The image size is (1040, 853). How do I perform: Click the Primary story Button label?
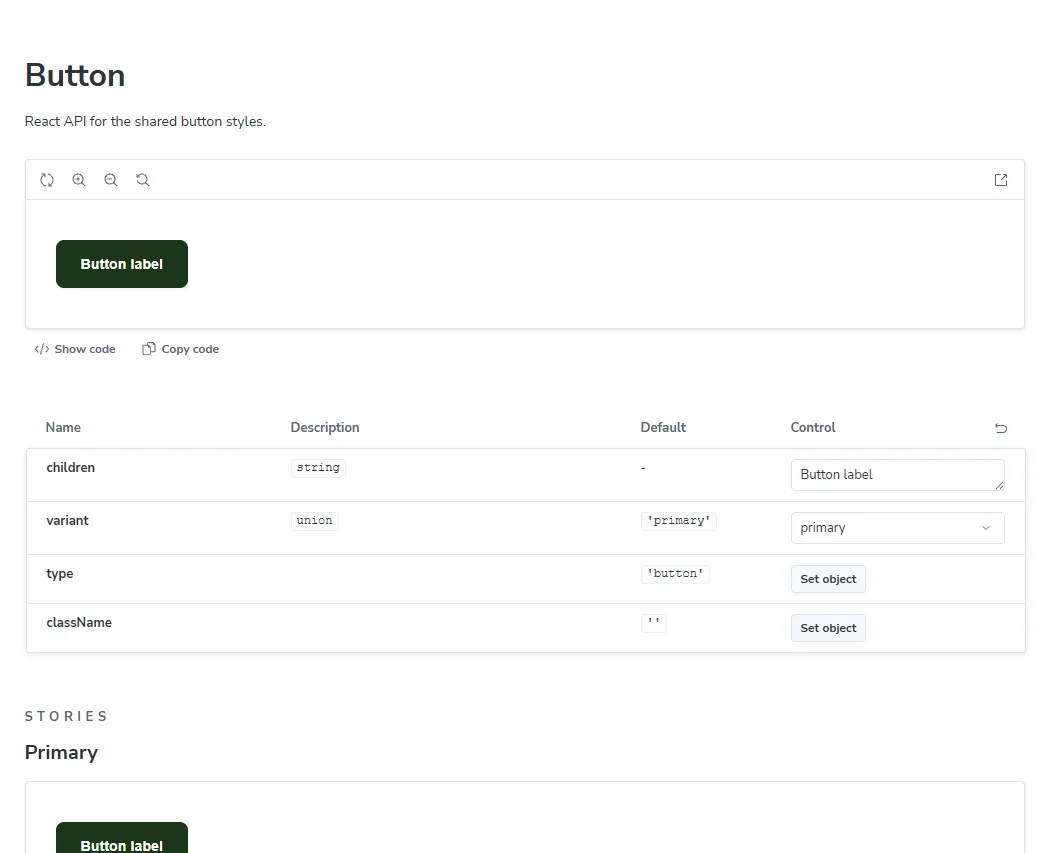(121, 838)
